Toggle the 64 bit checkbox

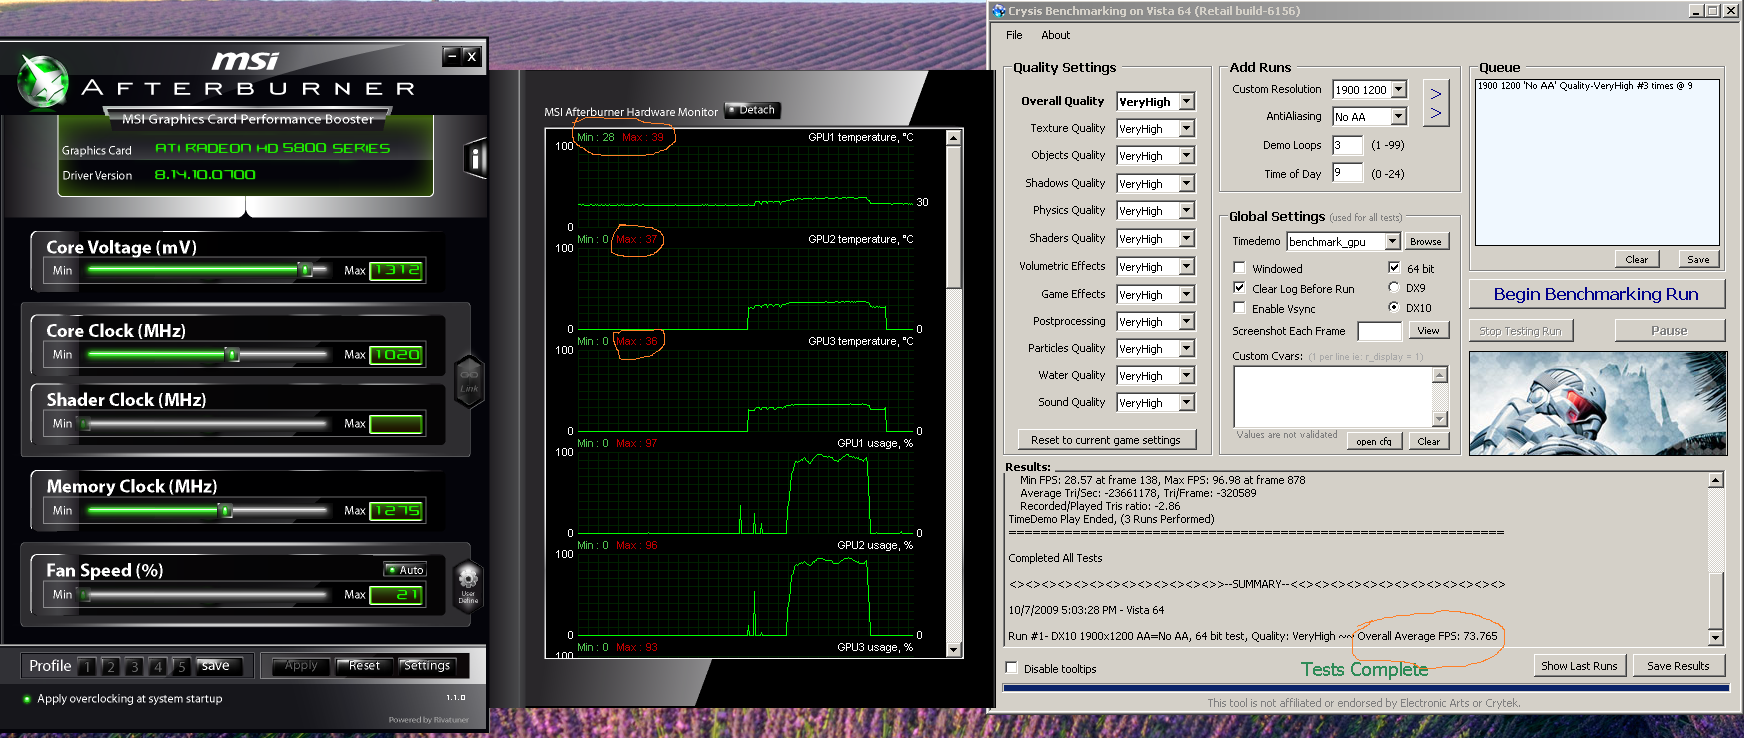point(1394,268)
